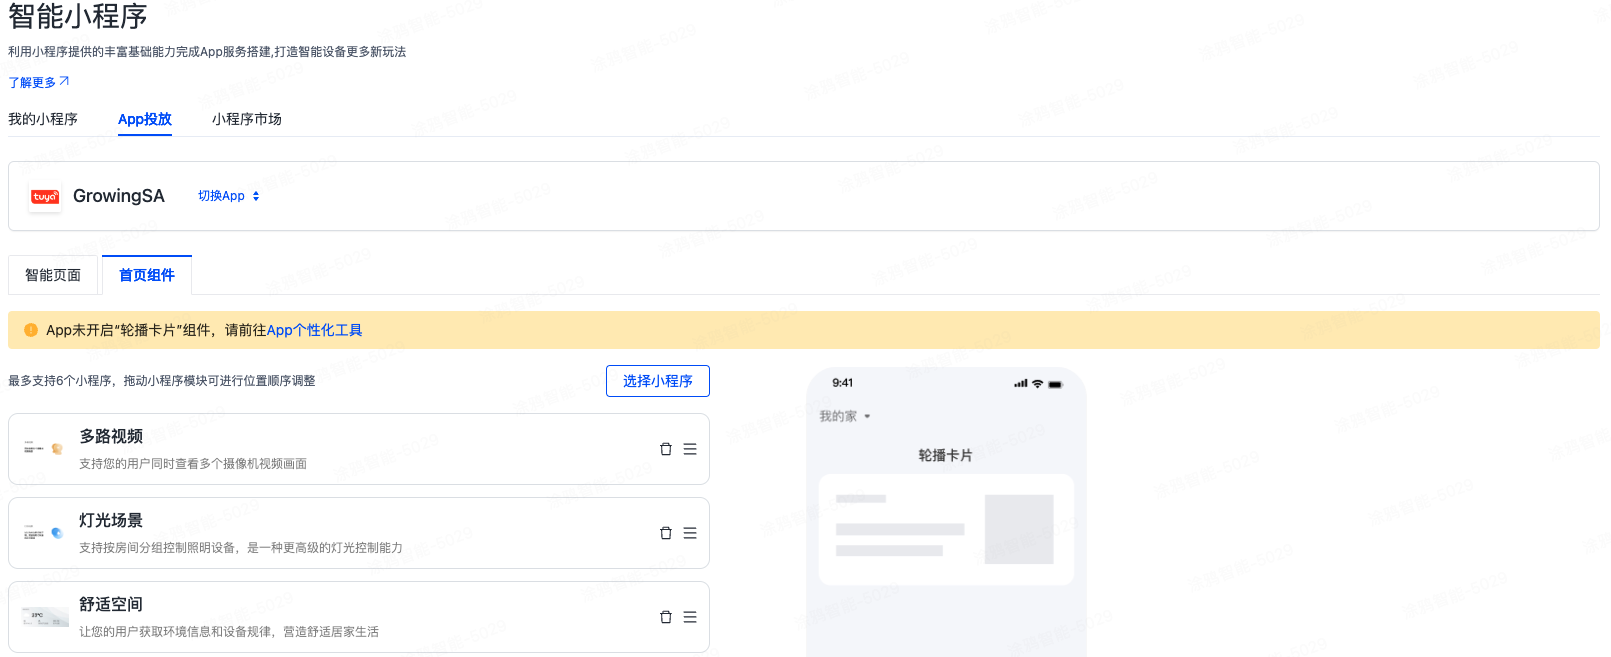
Task: Switch to 小程序市场 tab
Action: click(x=247, y=119)
